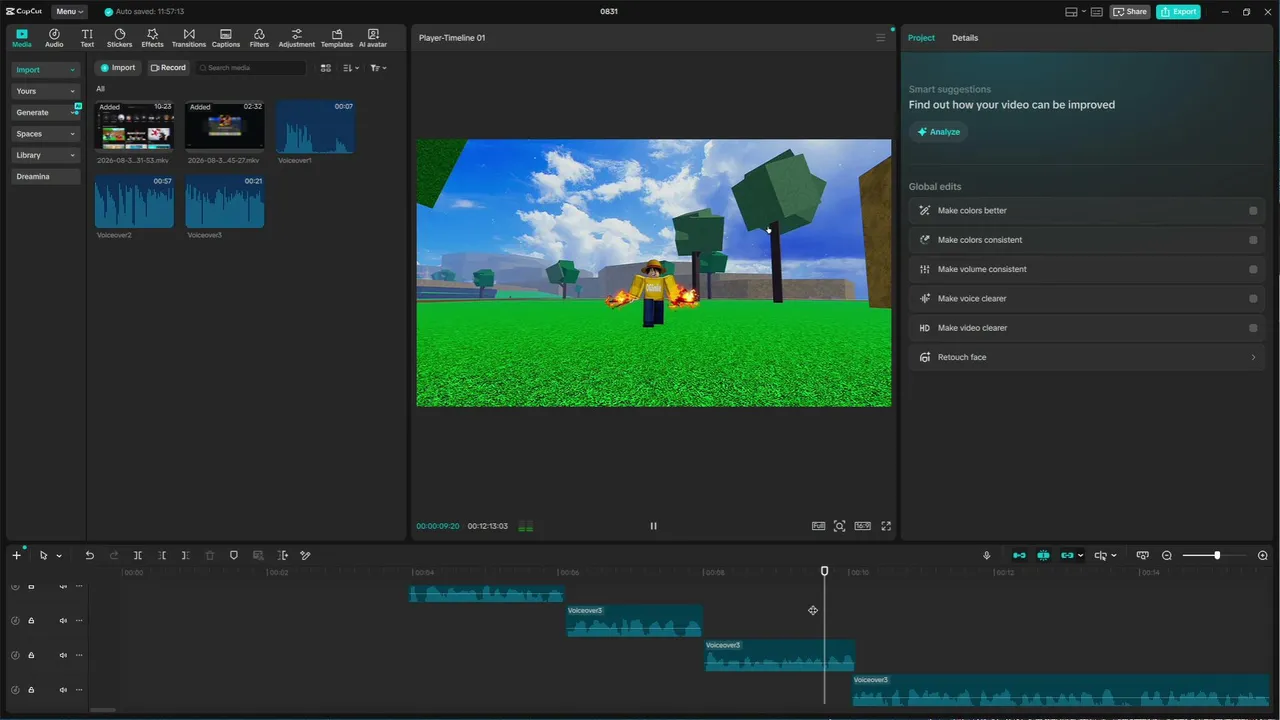1280x720 pixels.
Task: Click the Record button
Action: pyautogui.click(x=168, y=68)
